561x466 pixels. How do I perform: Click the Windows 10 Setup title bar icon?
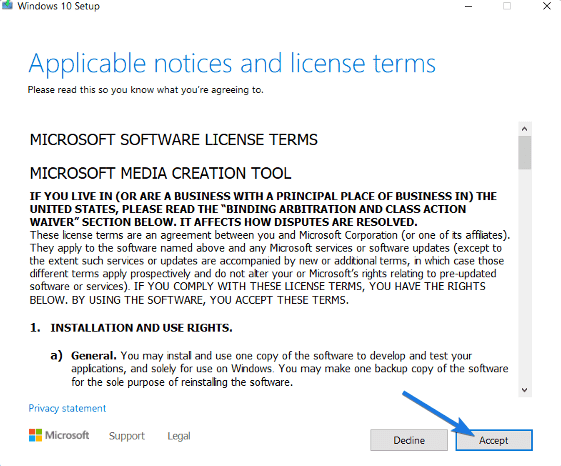pyautogui.click(x=7, y=5)
